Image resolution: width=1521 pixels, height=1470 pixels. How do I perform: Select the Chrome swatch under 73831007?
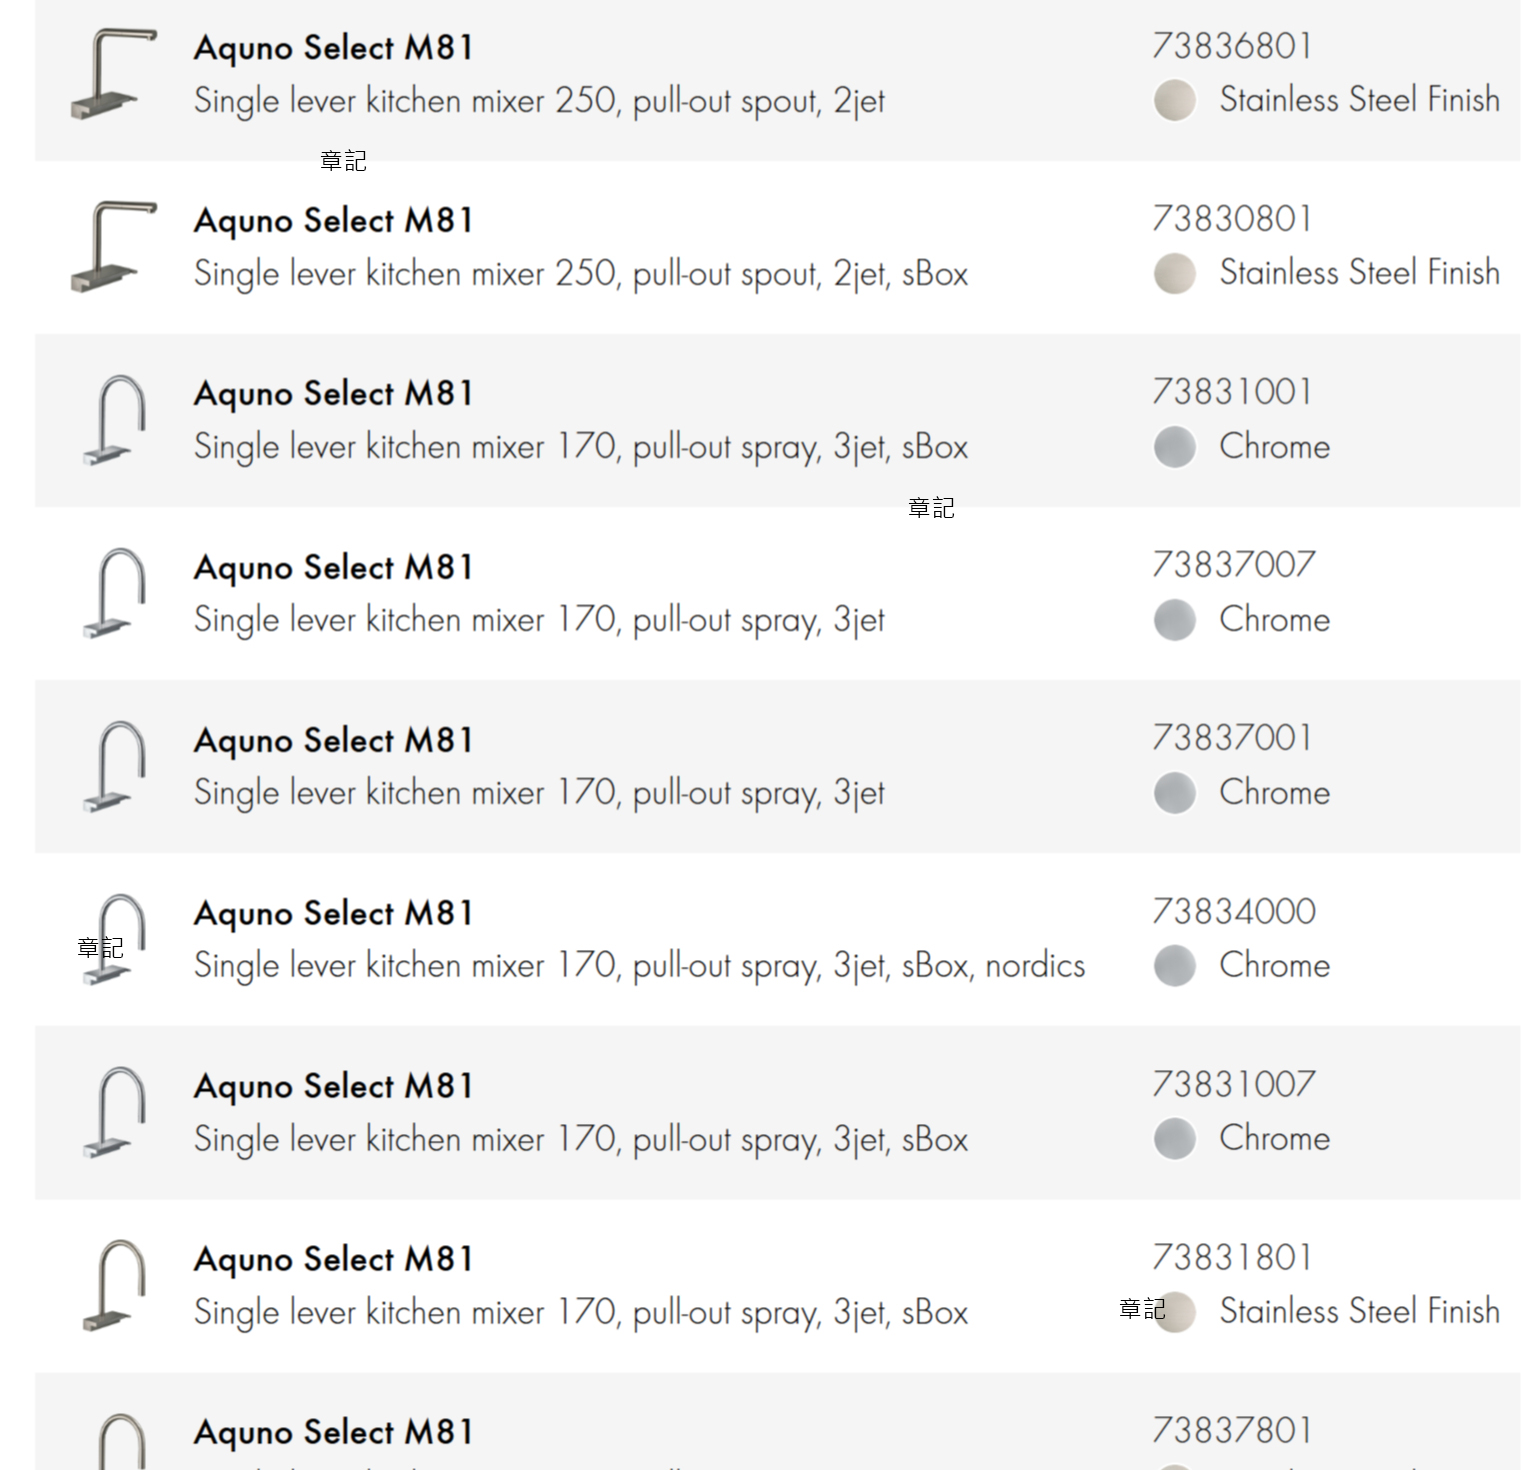[1175, 1138]
